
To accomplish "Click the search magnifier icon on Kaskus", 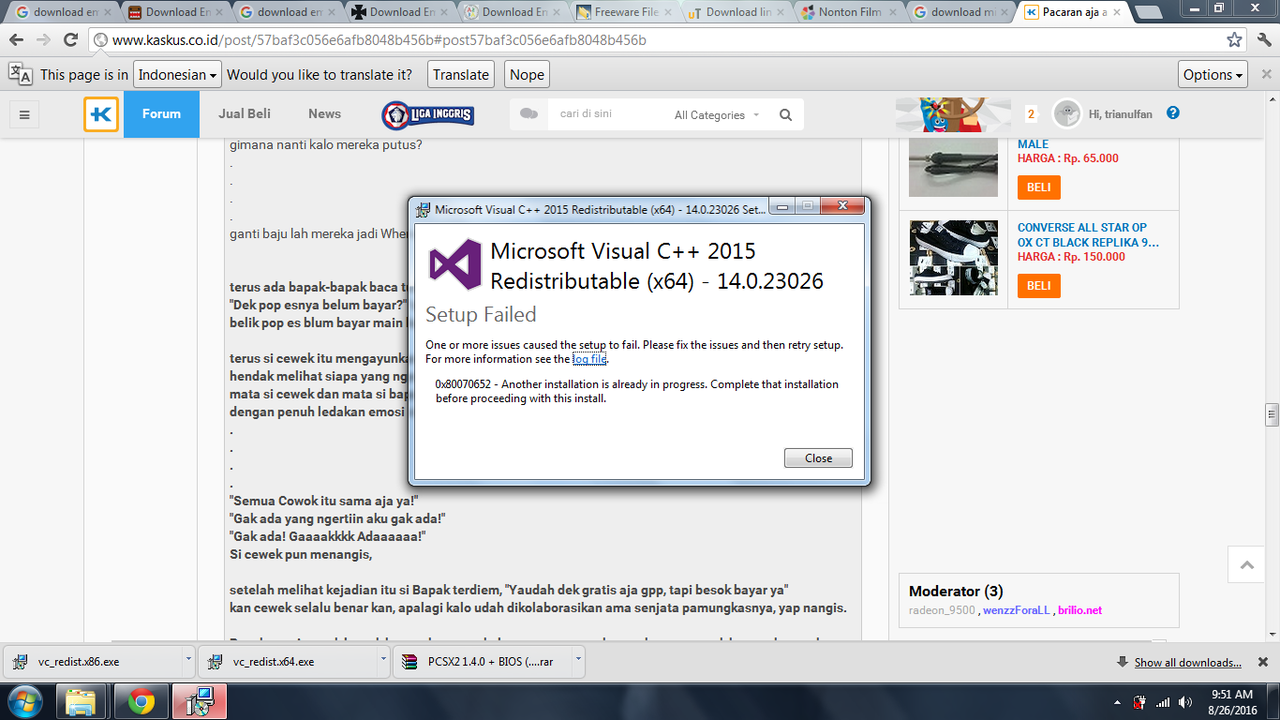I will pos(786,115).
